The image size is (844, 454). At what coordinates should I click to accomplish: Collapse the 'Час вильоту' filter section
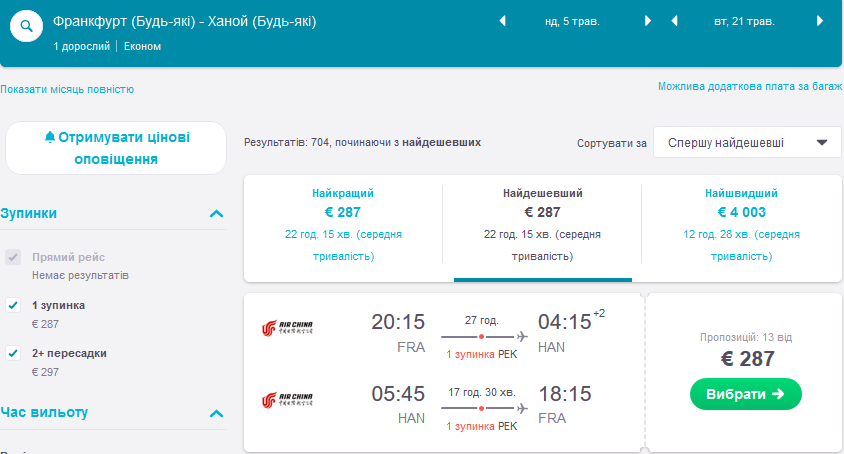coord(216,413)
